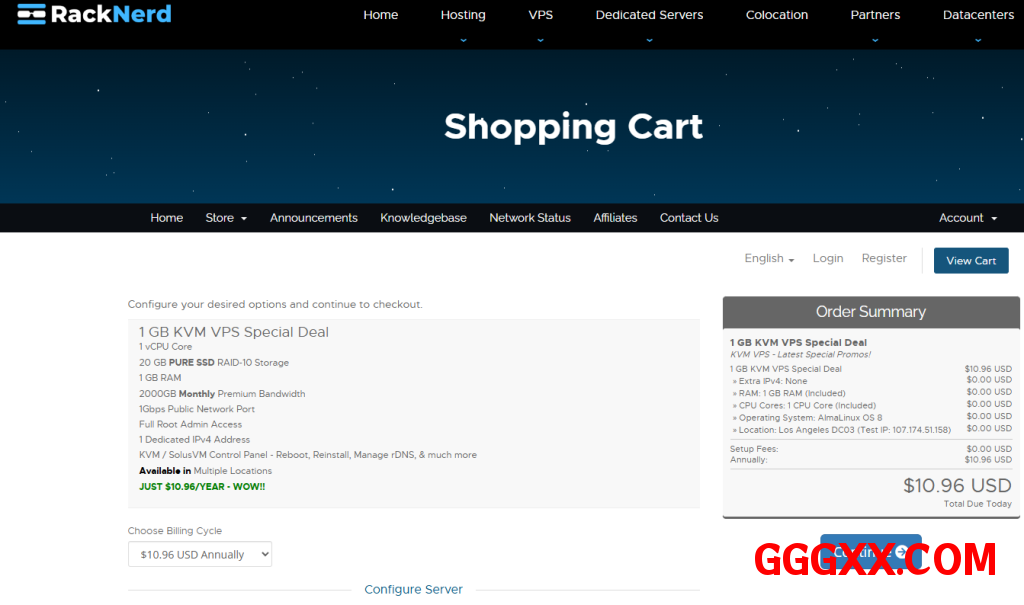This screenshot has width=1024, height=605.
Task: Click the Login link
Action: [x=827, y=258]
